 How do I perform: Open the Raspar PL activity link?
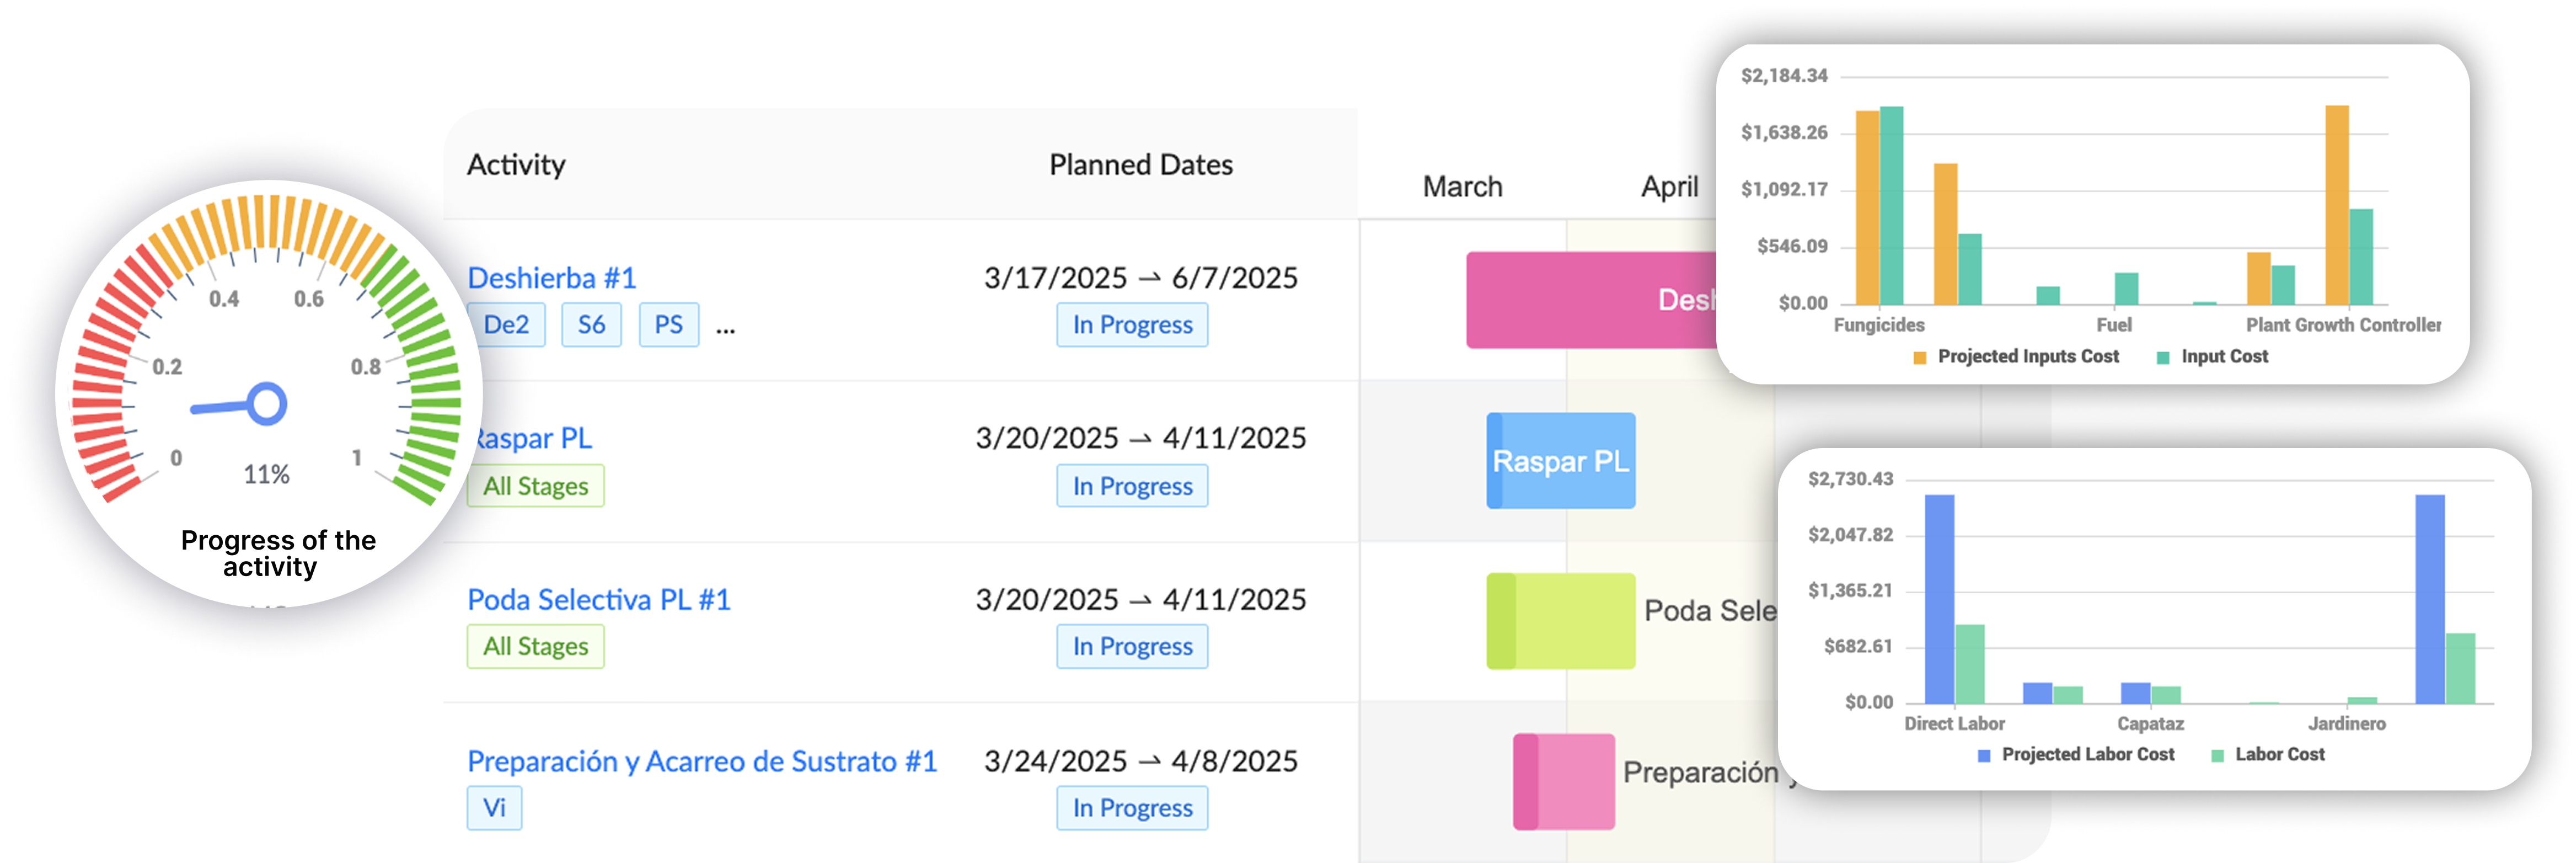click(x=534, y=439)
